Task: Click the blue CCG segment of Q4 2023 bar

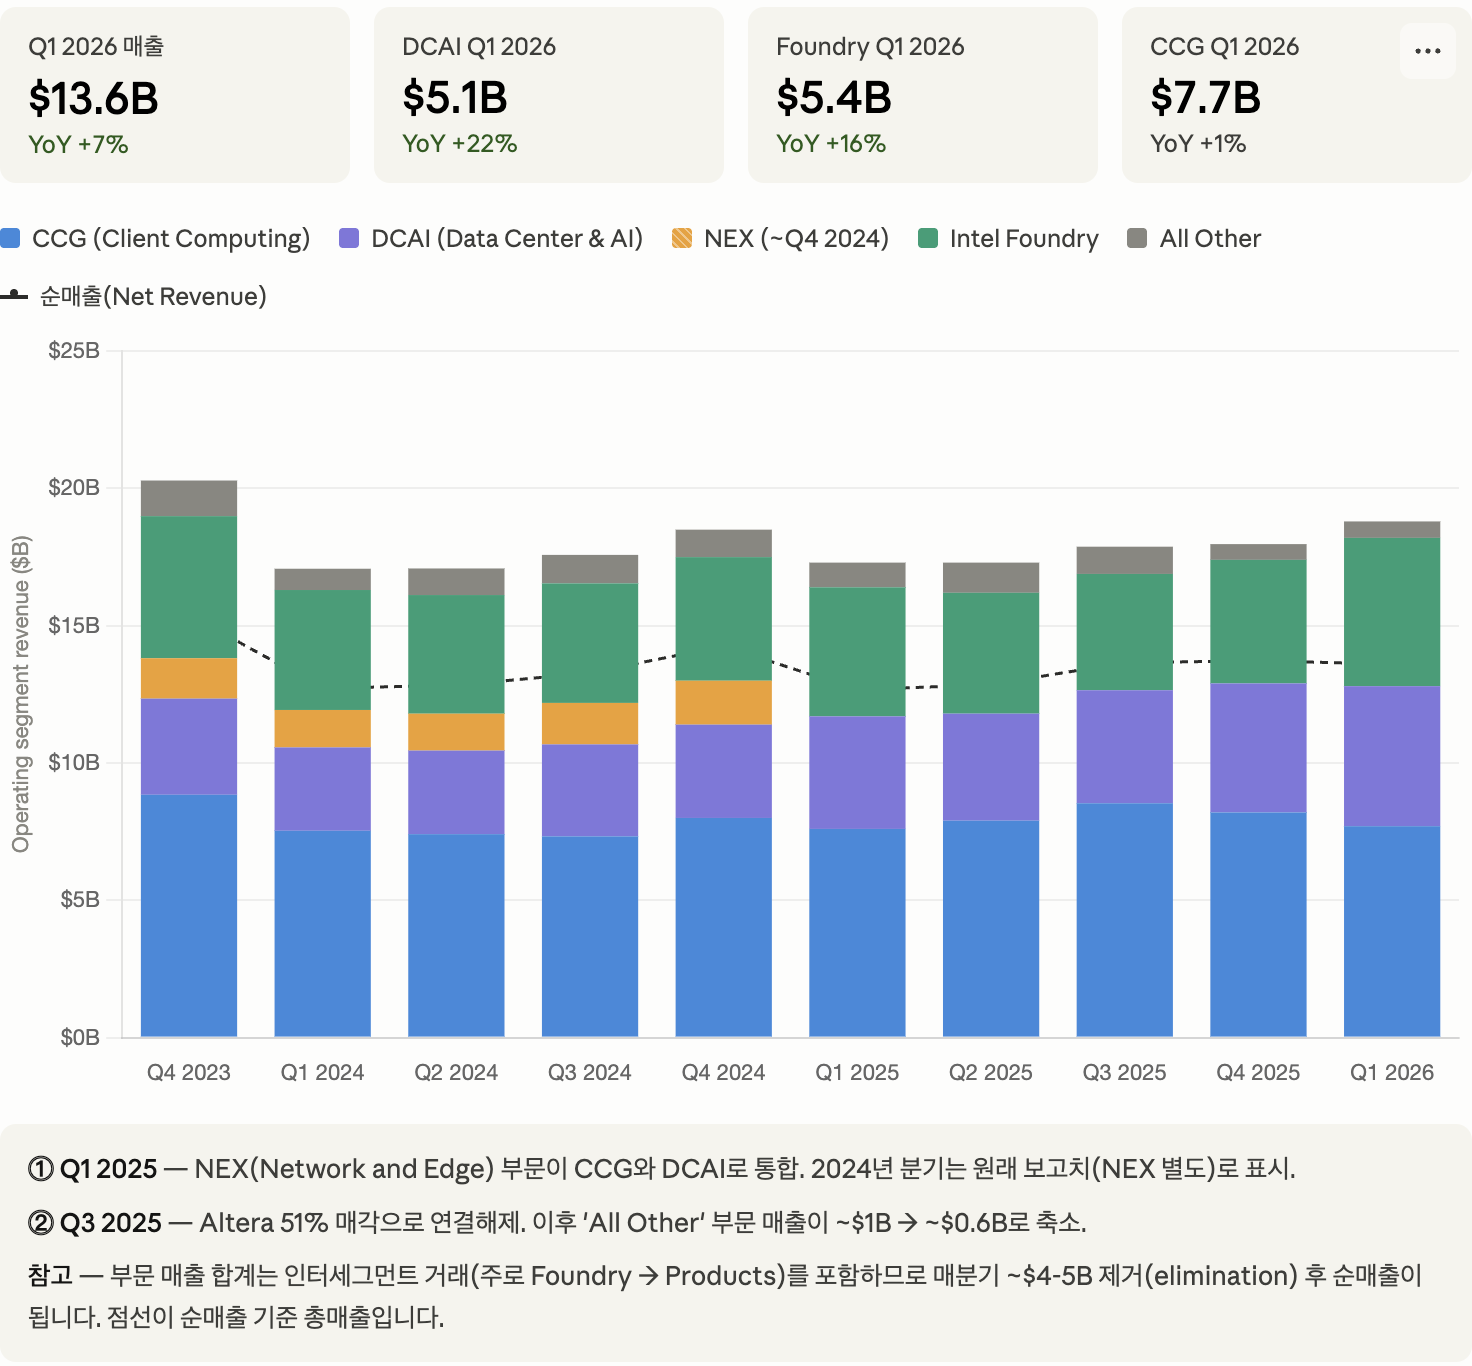Action: tap(189, 915)
